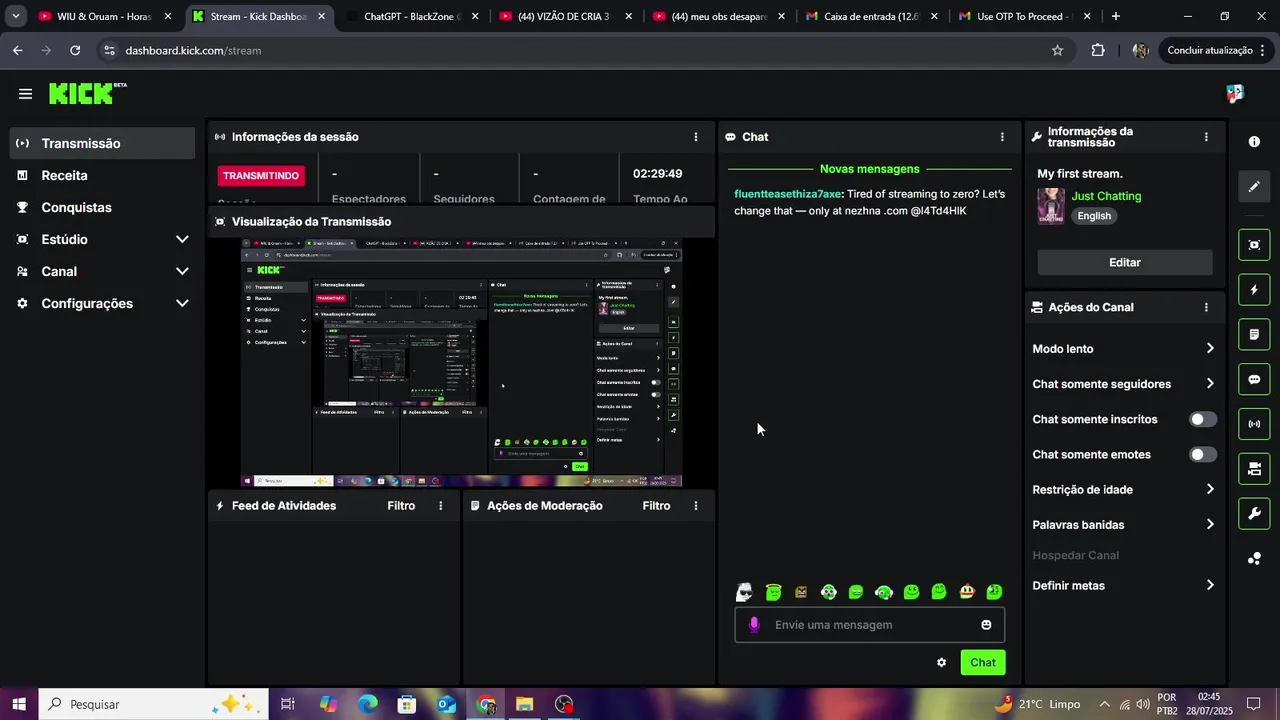
Task: Switch to Caixa de entrada Gmail tab
Action: tap(870, 17)
